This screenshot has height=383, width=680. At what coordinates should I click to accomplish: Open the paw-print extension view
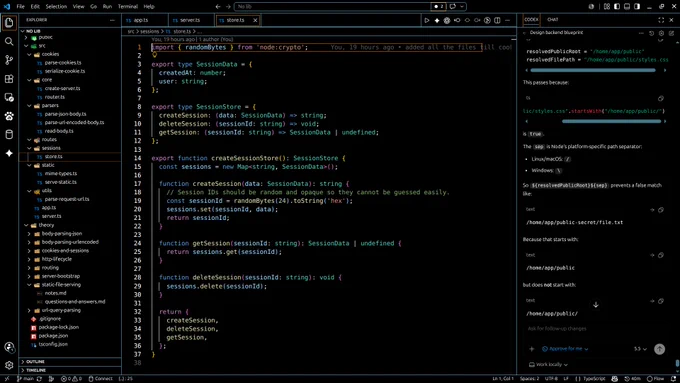[9, 116]
